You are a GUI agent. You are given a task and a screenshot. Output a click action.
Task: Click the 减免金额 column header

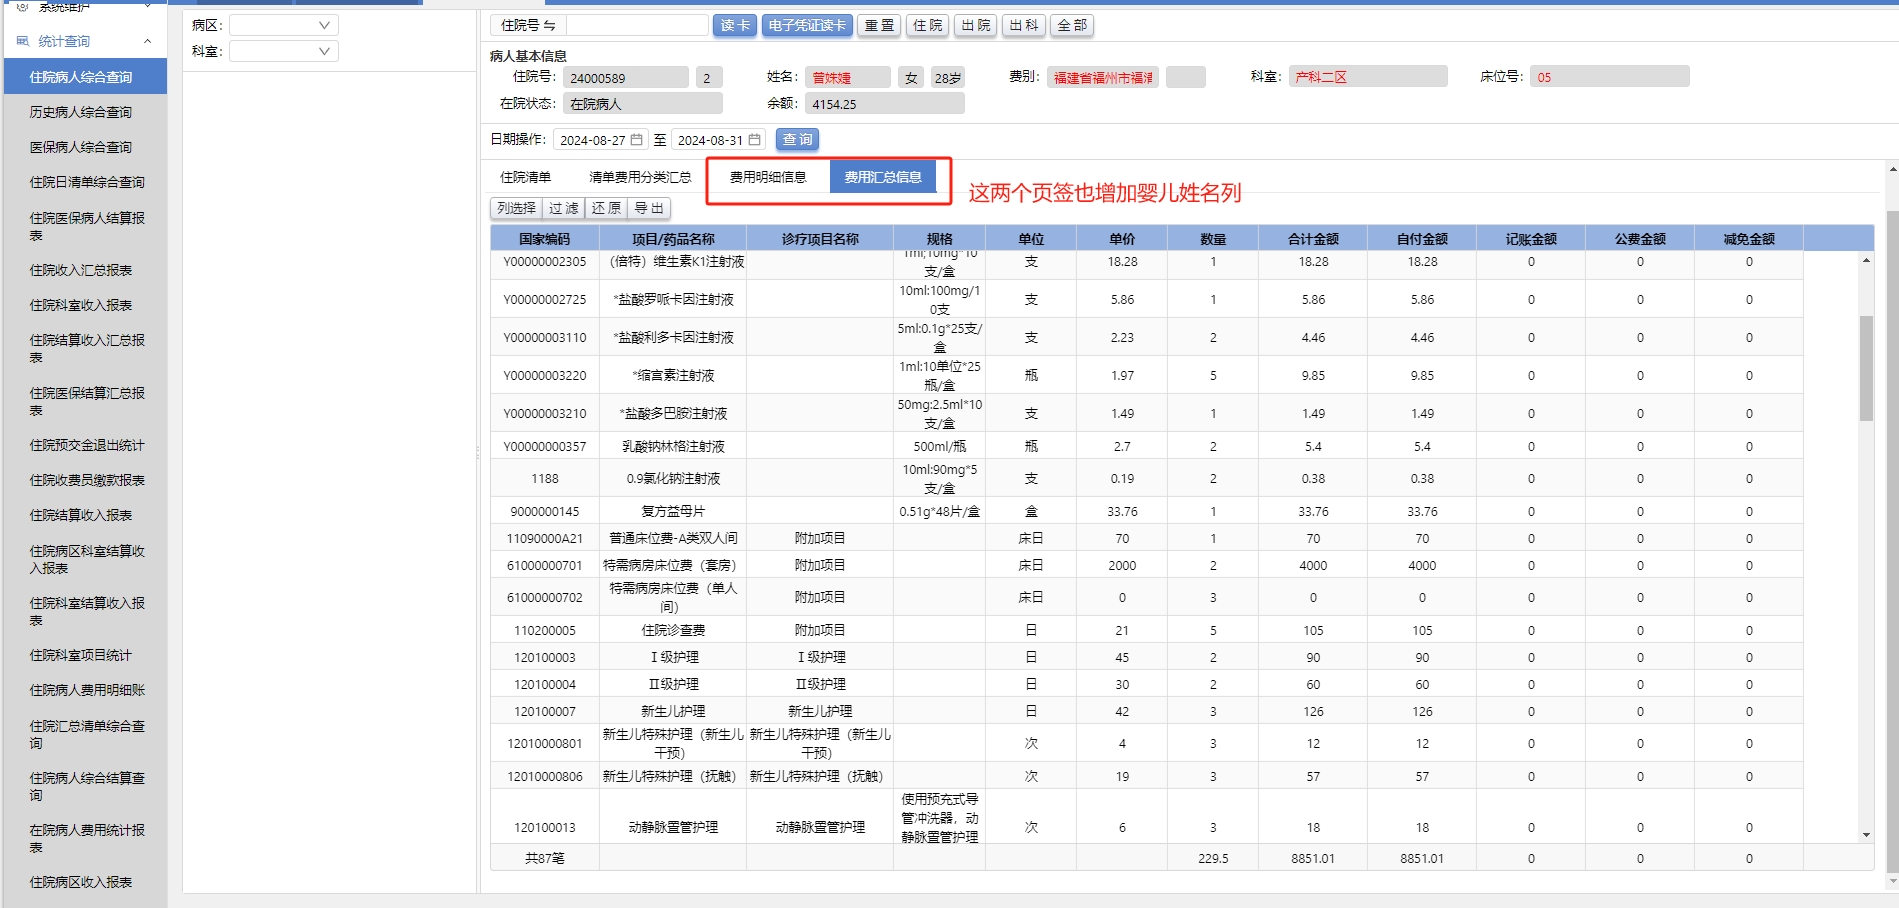pos(1749,239)
